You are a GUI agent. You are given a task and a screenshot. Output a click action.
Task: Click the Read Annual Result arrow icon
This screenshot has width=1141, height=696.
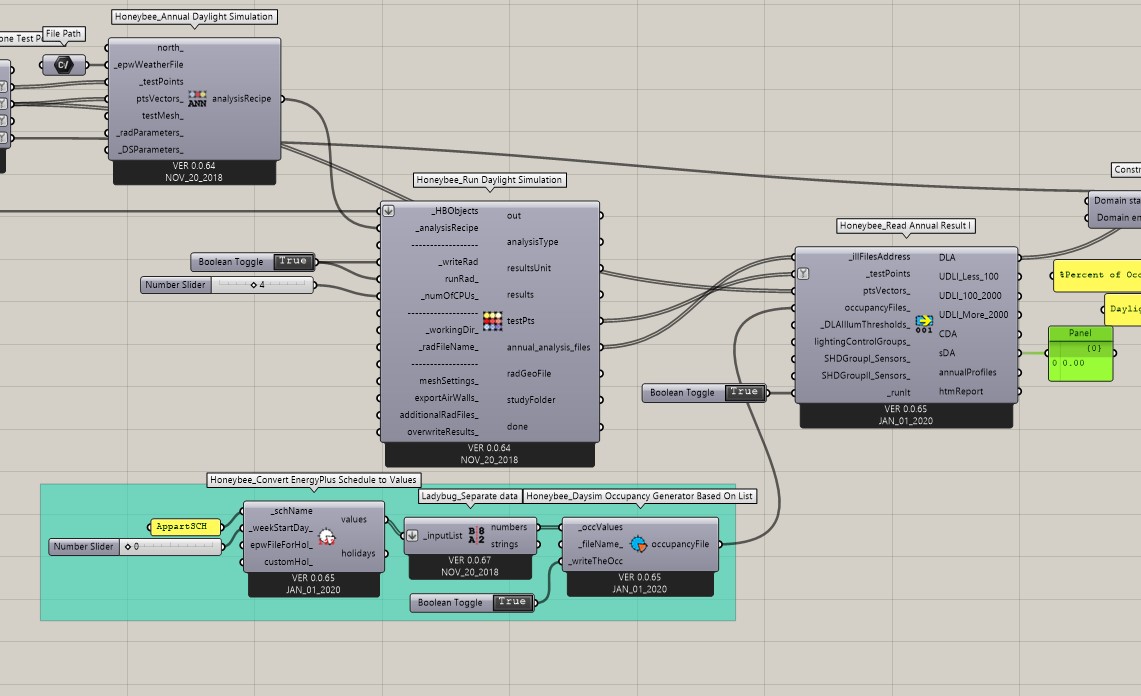coord(924,323)
